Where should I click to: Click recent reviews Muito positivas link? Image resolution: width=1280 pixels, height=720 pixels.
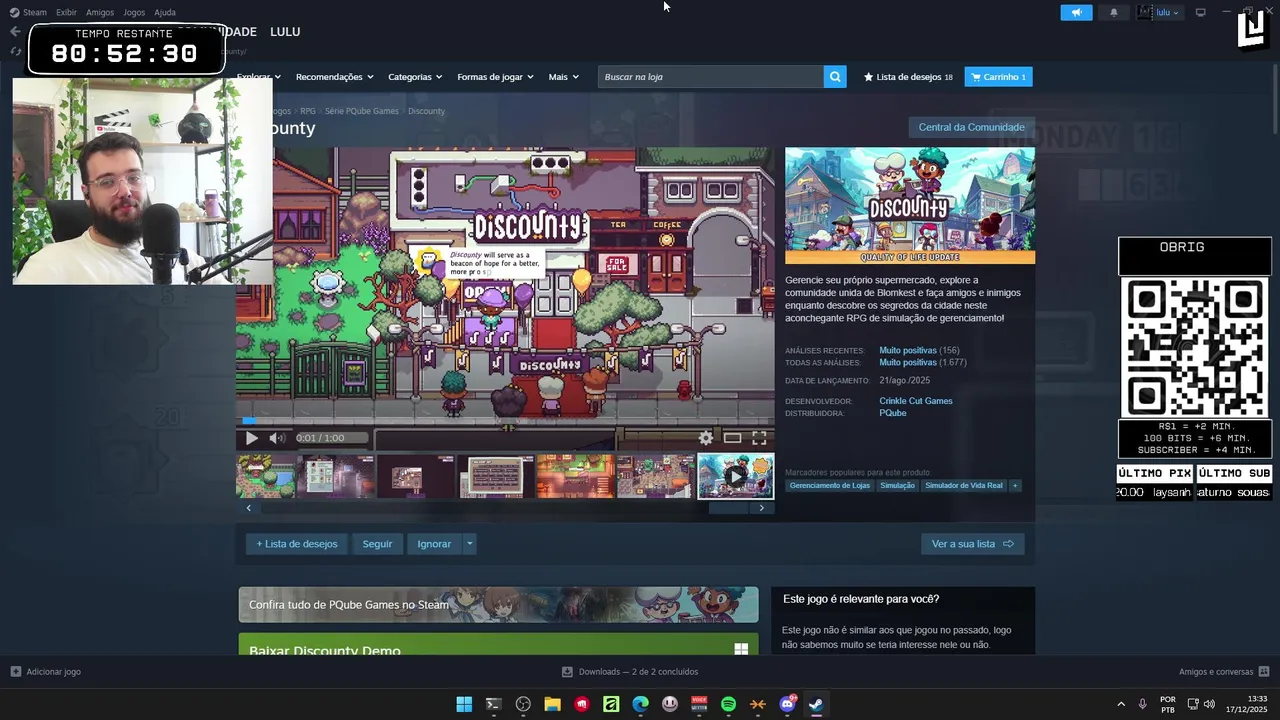(x=908, y=351)
